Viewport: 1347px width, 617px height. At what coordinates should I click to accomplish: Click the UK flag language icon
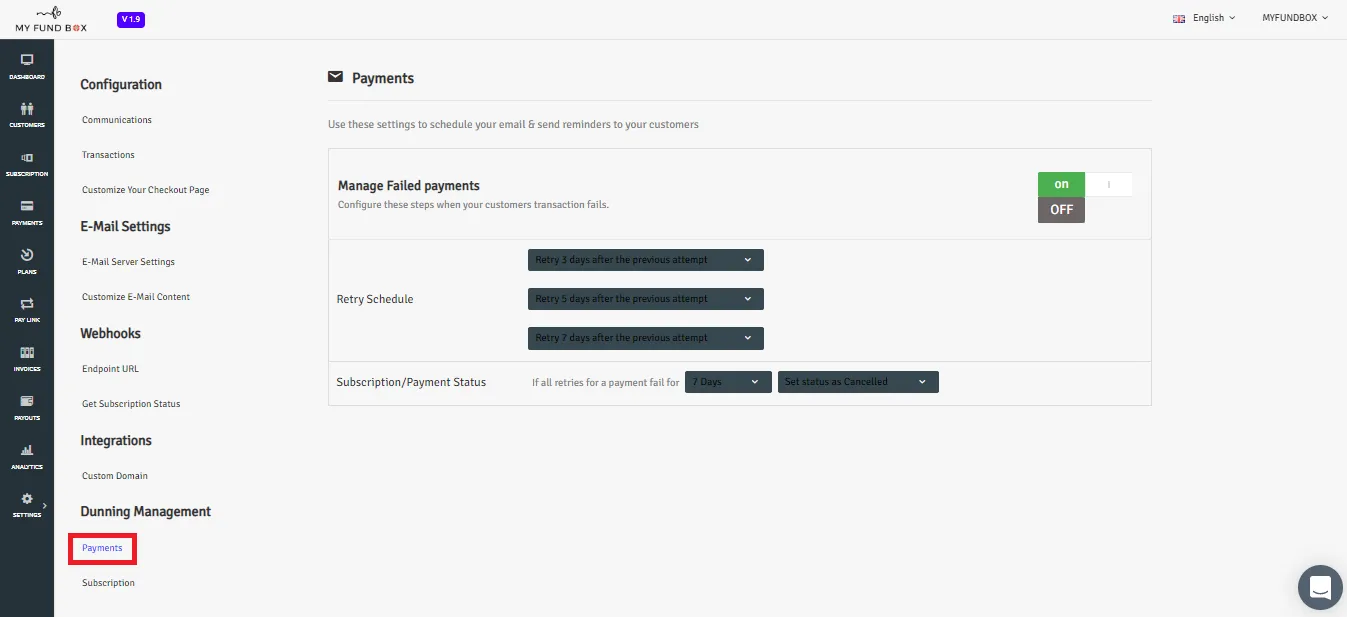[1179, 18]
